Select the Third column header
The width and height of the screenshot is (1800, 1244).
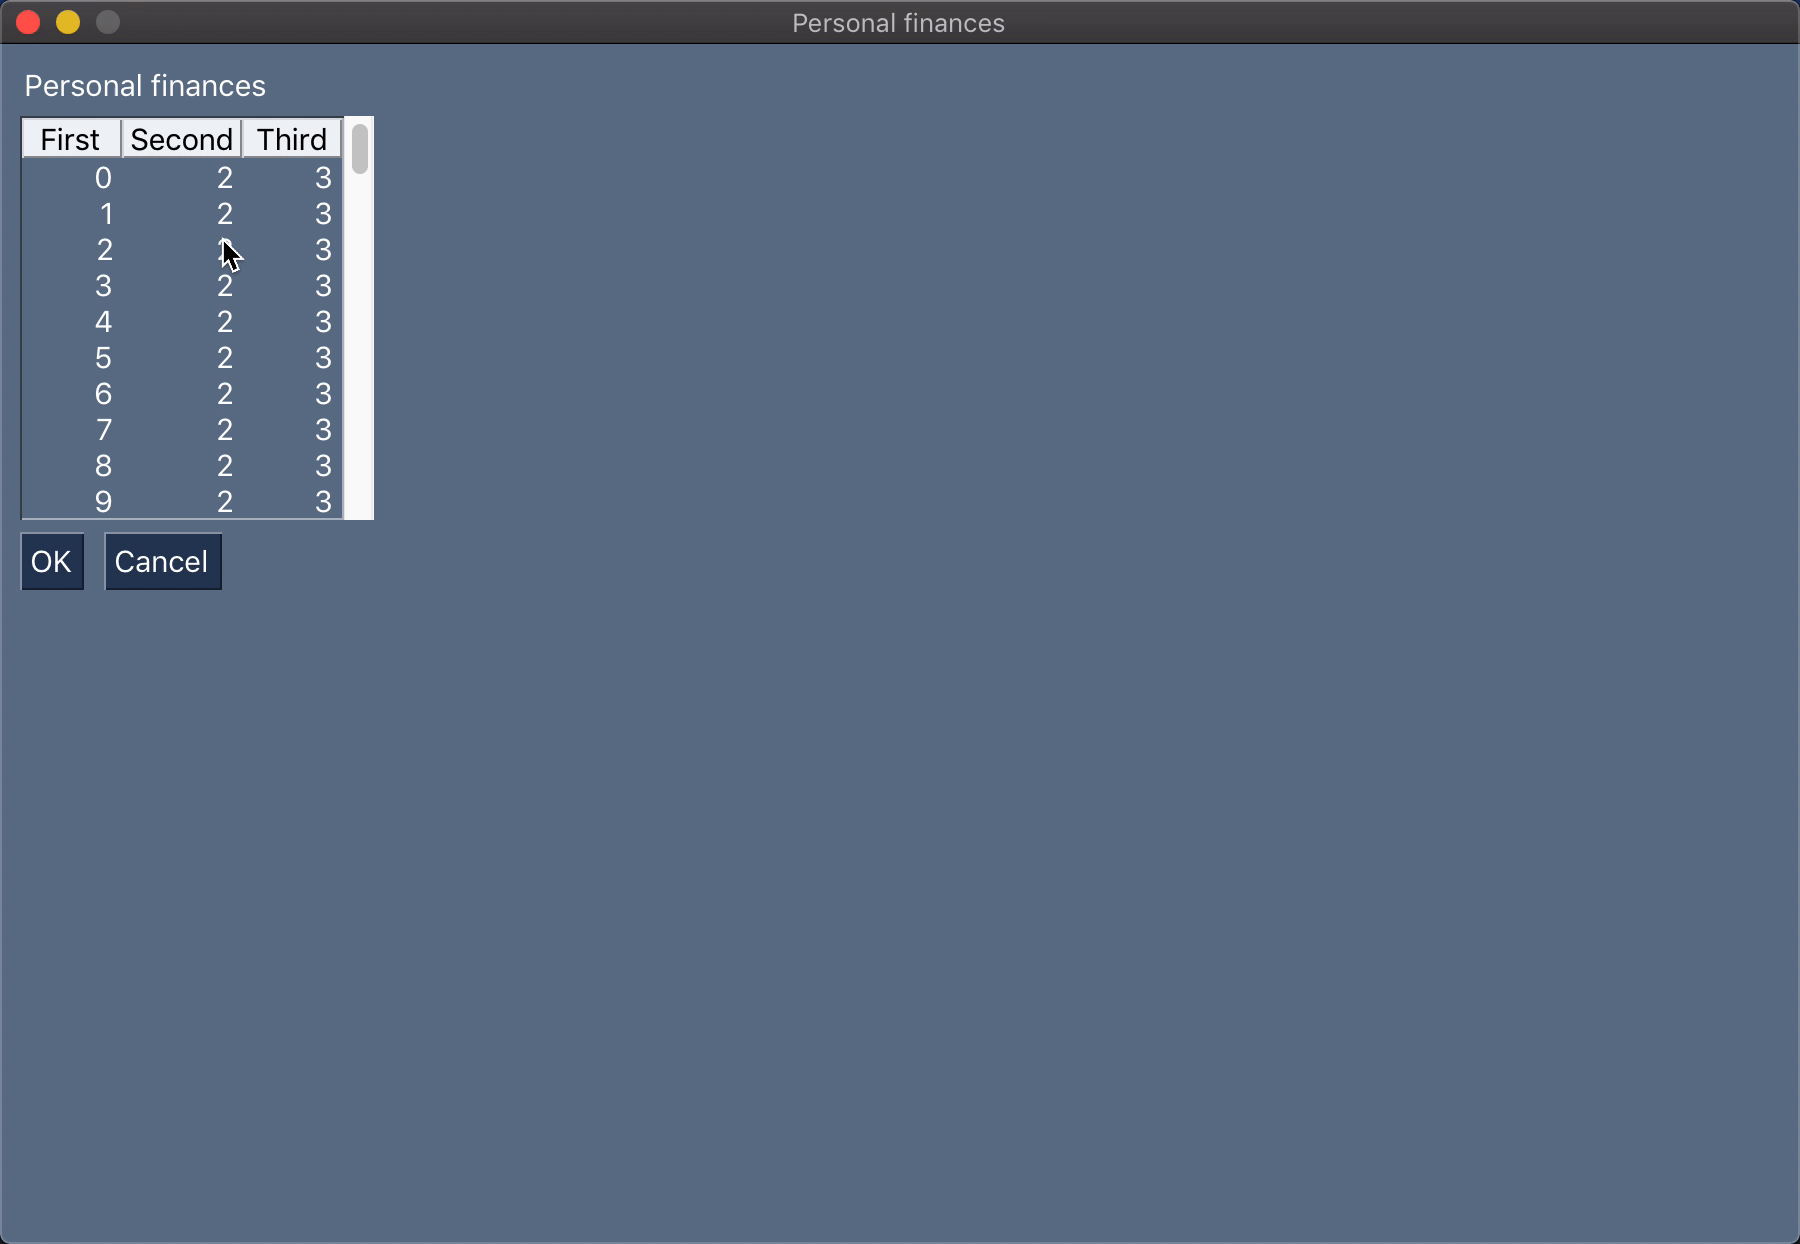(x=292, y=139)
